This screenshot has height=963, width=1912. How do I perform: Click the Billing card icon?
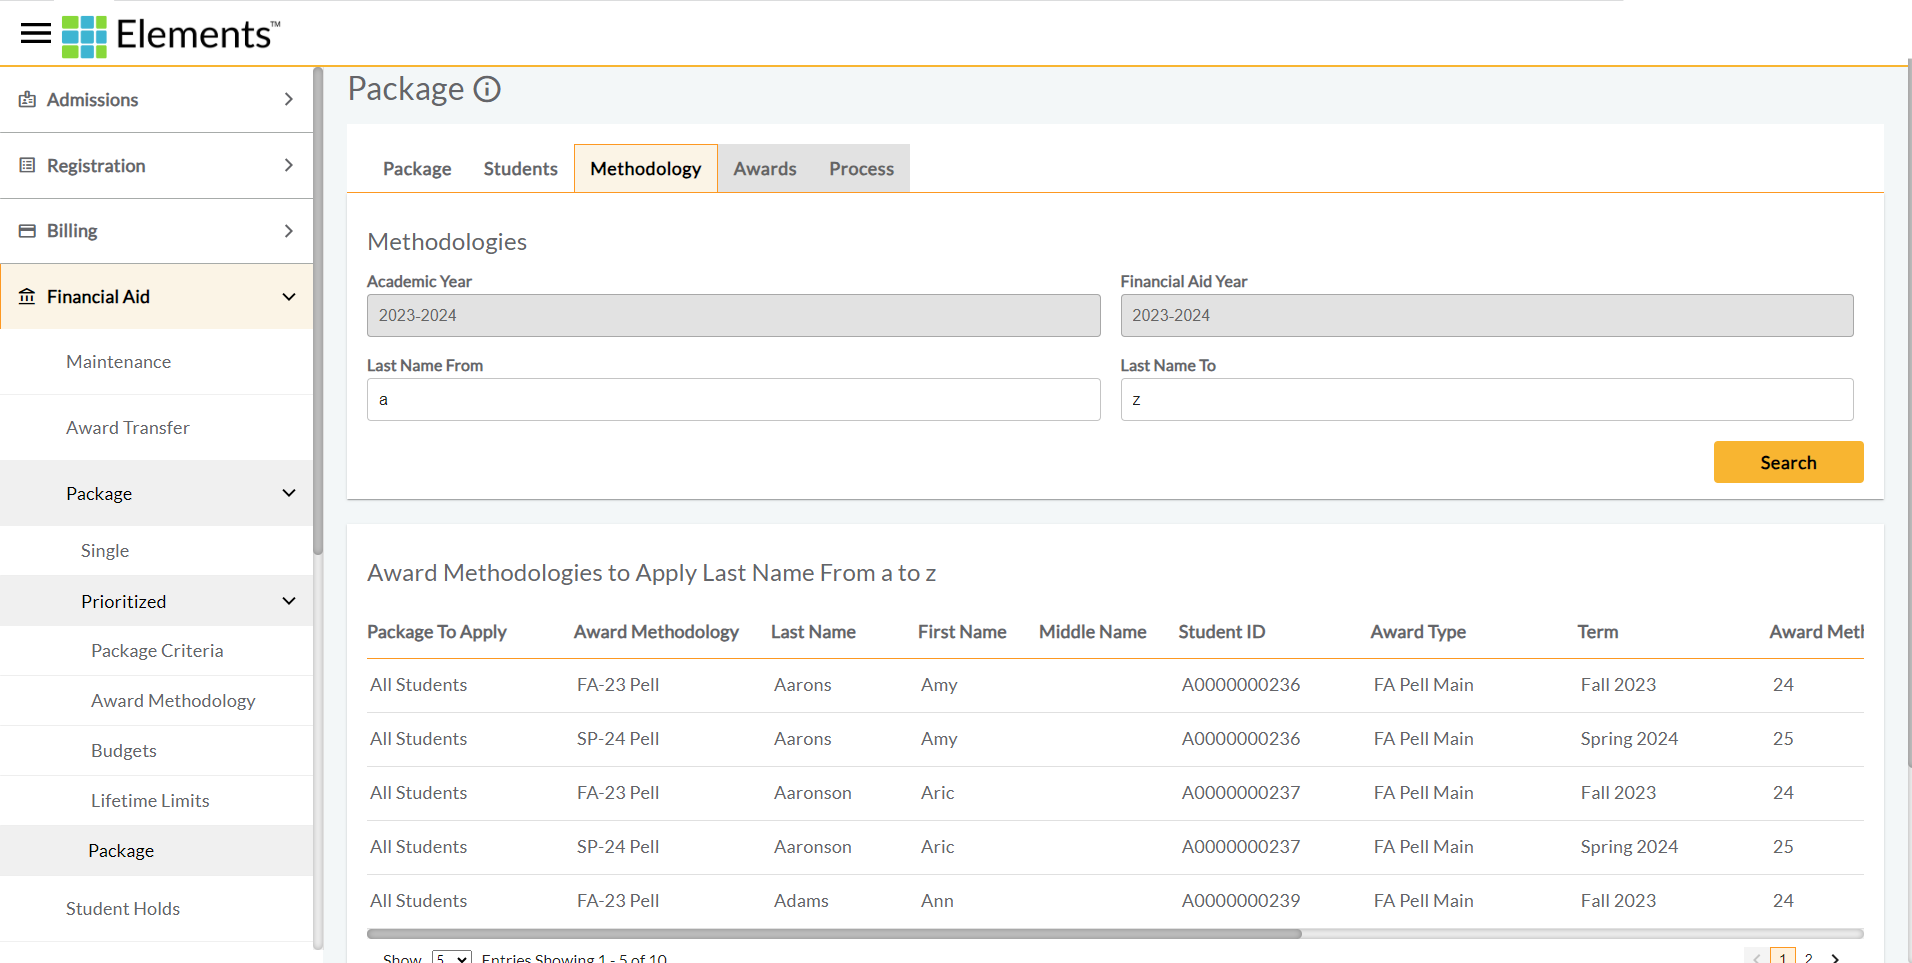pos(27,231)
